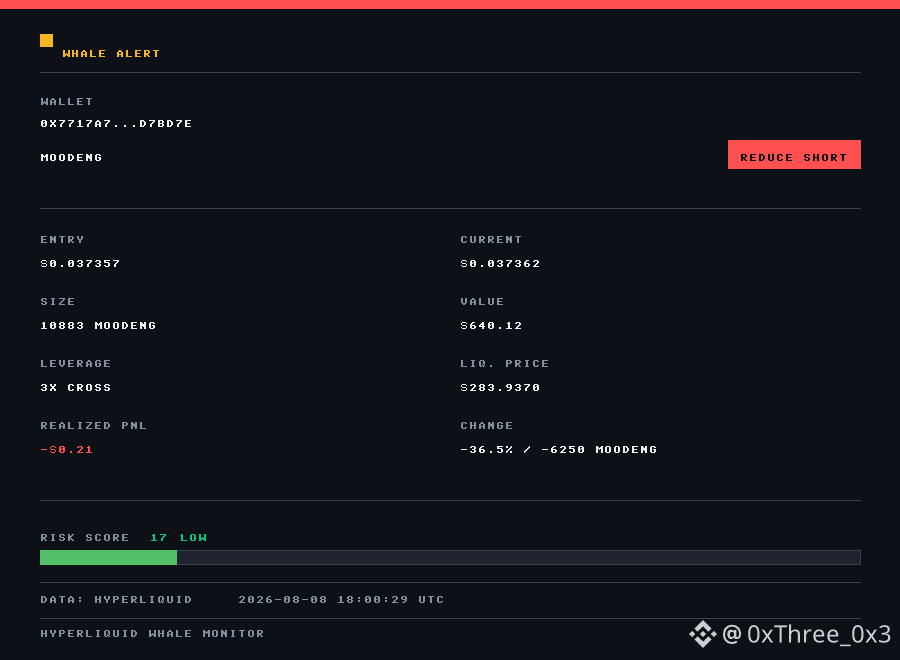Click the WHALE ALERT heading
Image resolution: width=900 pixels, height=660 pixels.
click(x=111, y=53)
